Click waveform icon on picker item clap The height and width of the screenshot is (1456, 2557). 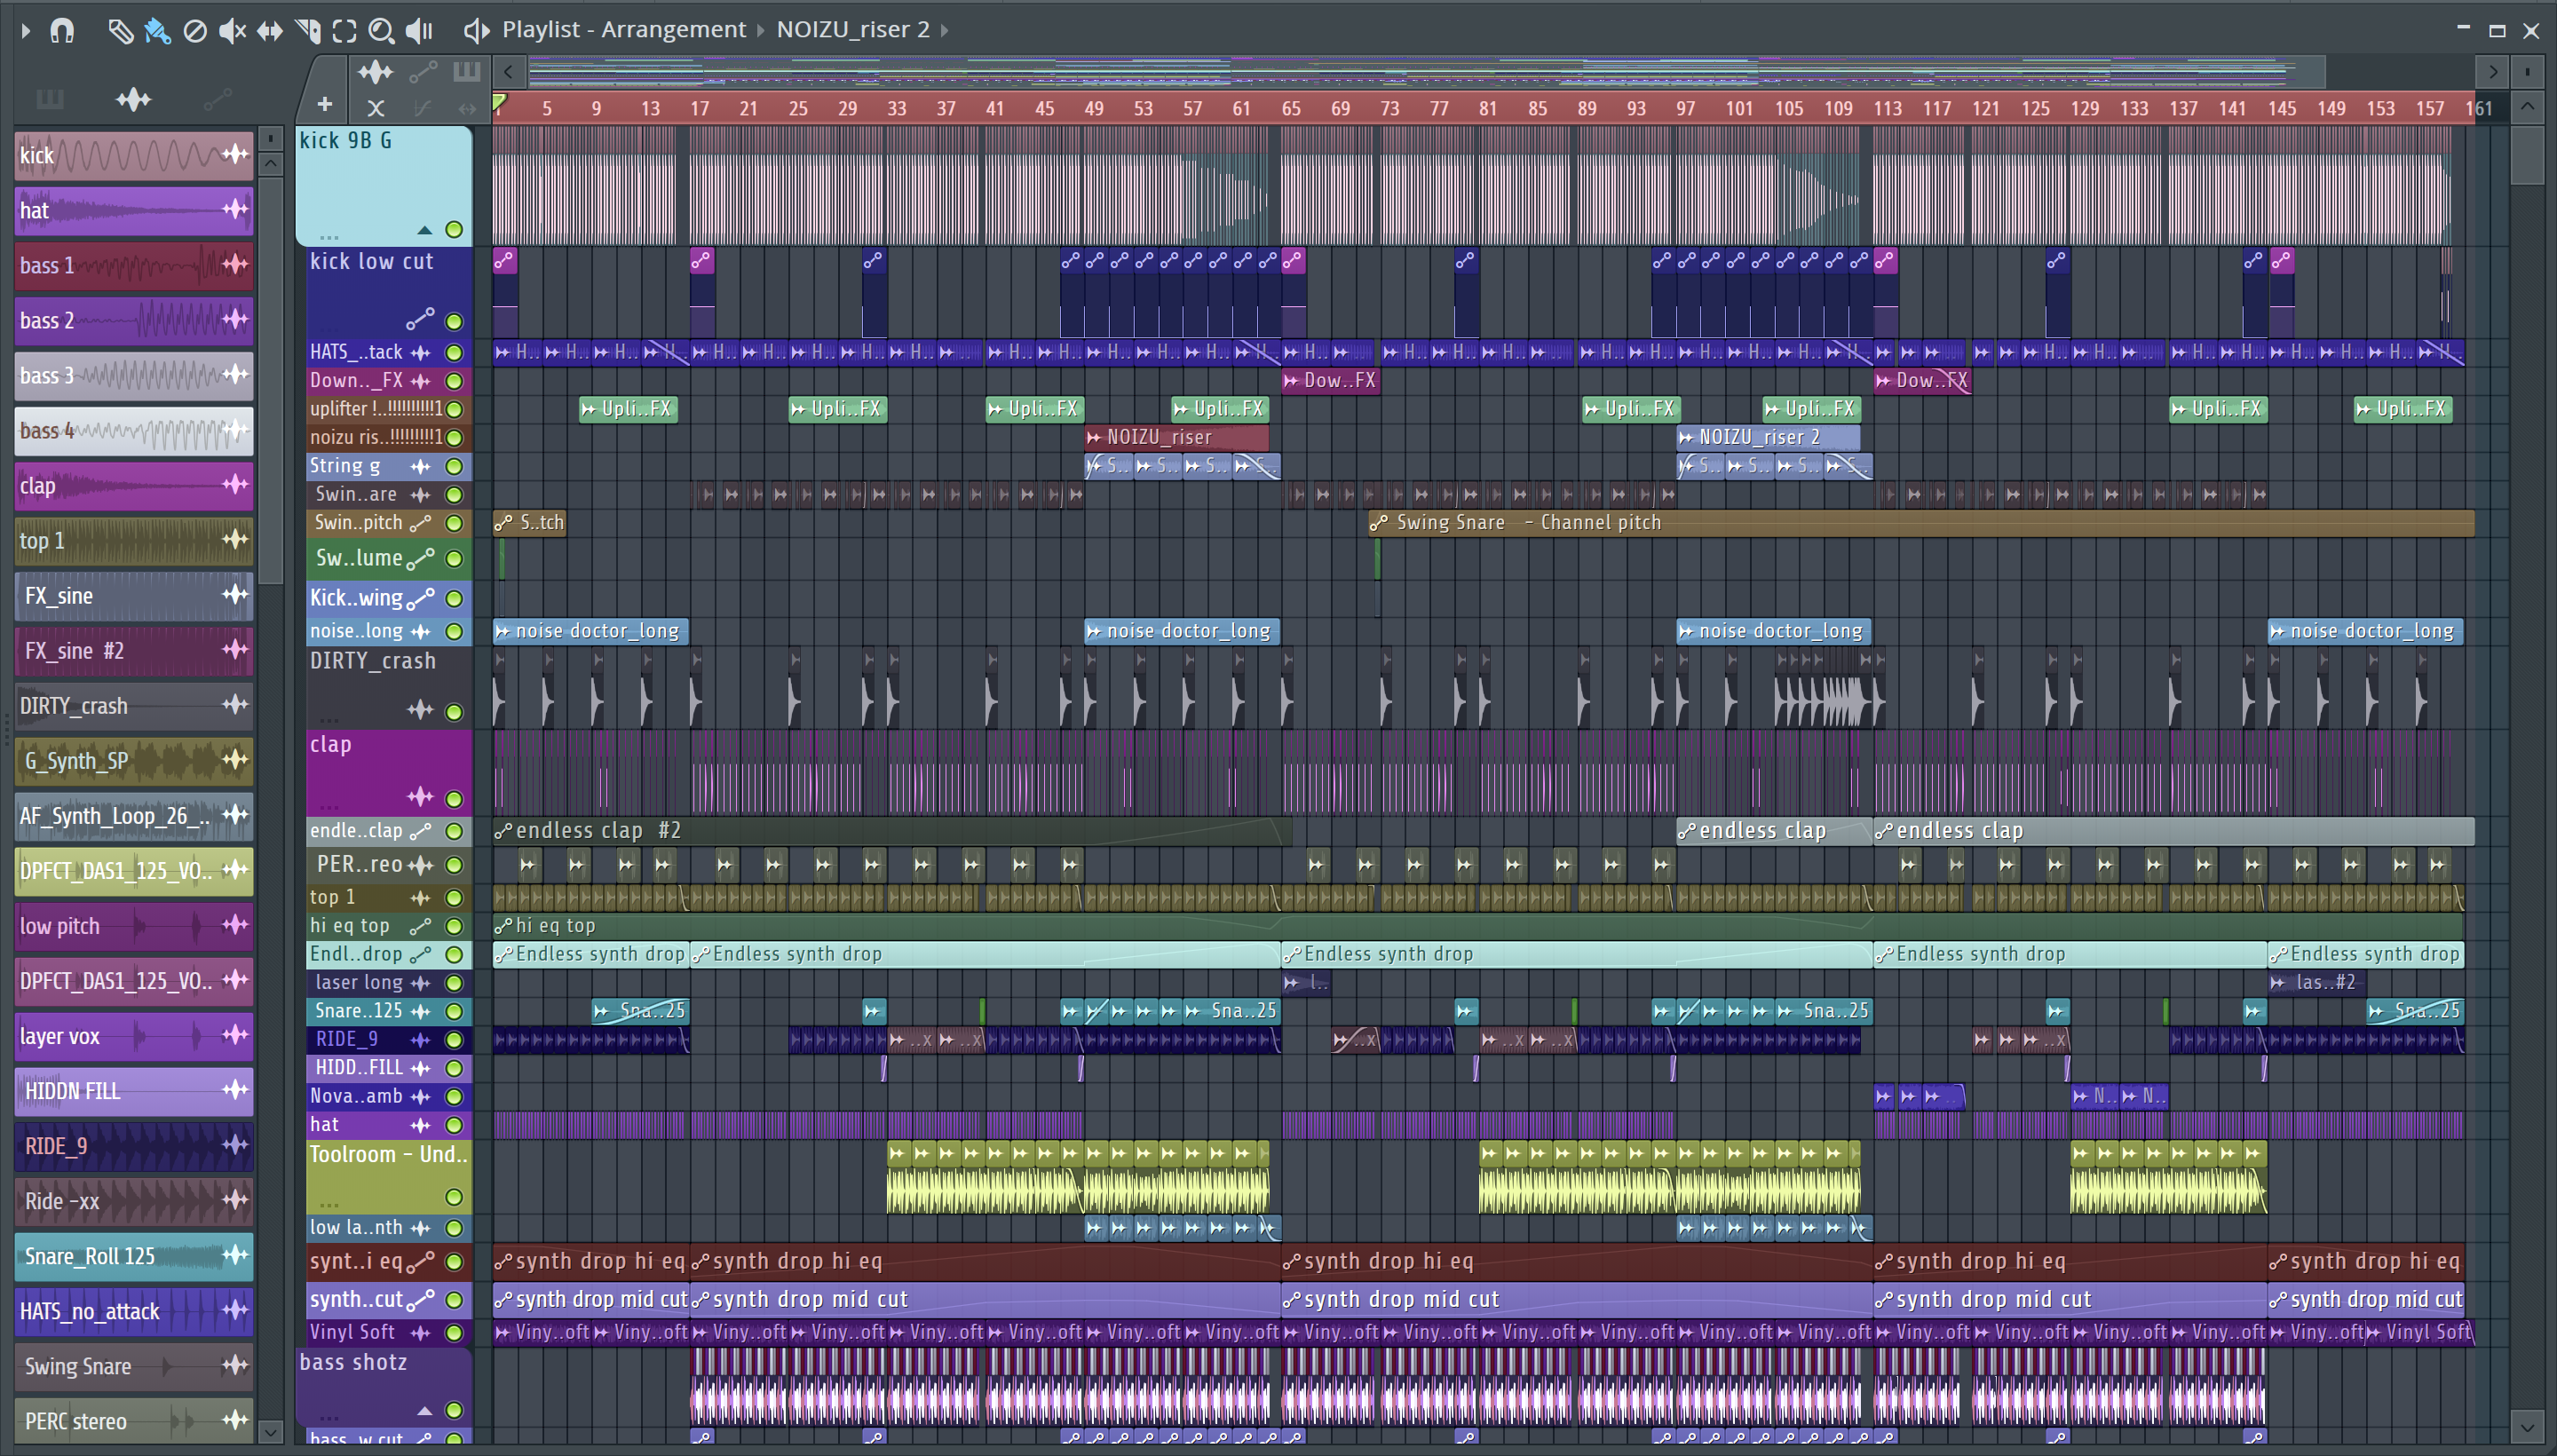[235, 484]
